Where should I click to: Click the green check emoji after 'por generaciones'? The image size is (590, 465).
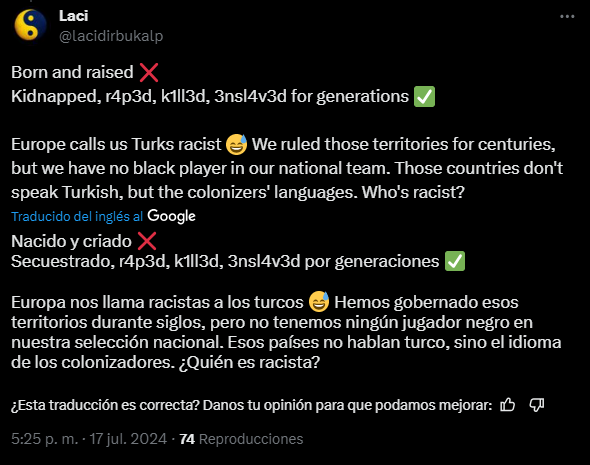[455, 261]
